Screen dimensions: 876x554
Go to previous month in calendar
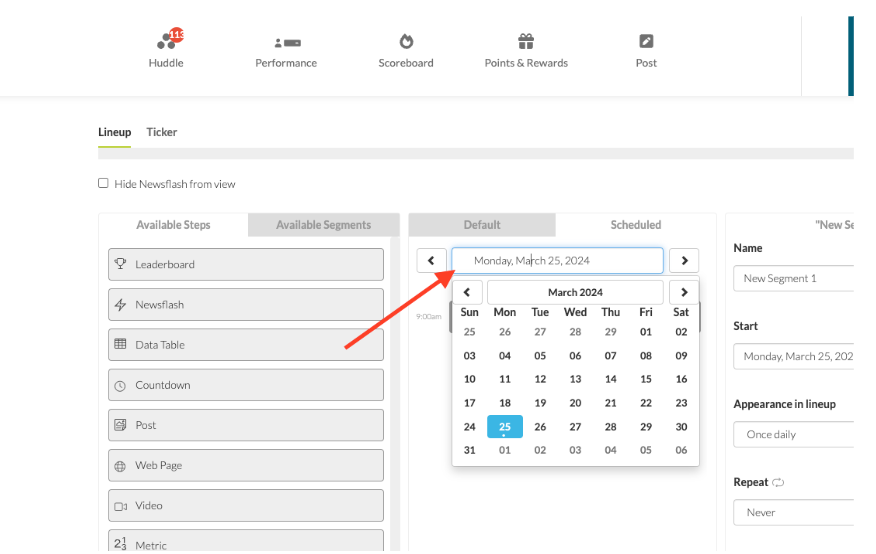click(x=467, y=292)
